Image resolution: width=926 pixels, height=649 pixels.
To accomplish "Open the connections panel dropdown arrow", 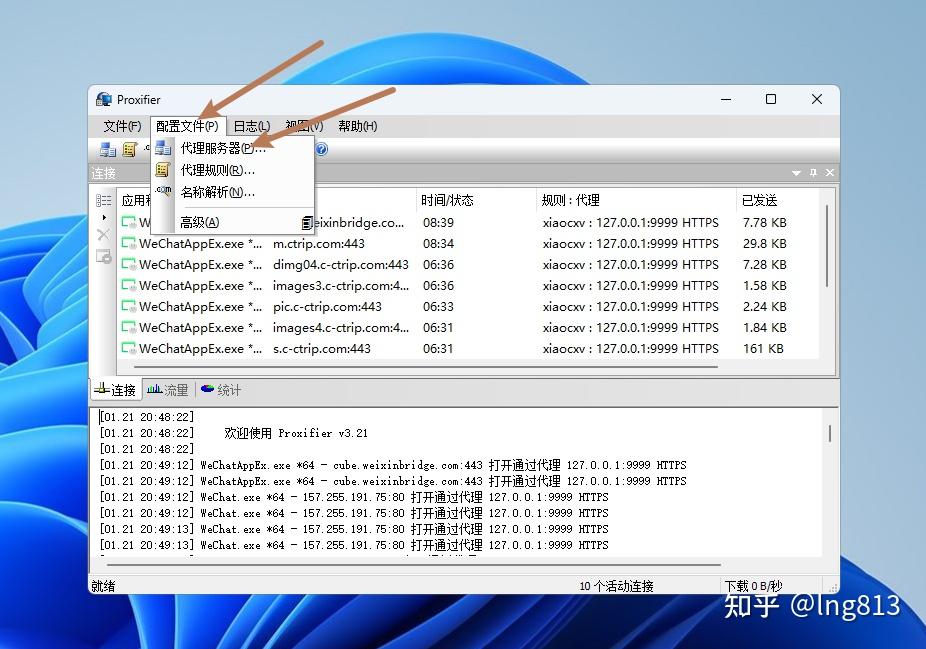I will [796, 173].
